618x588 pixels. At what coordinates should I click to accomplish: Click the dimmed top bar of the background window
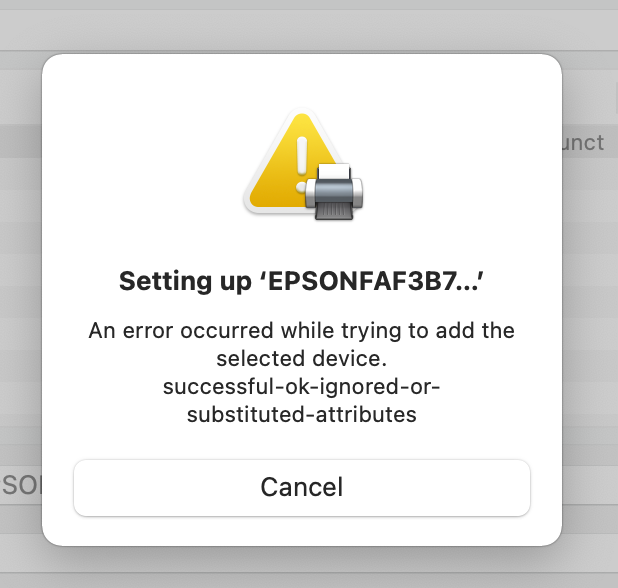pos(309,30)
